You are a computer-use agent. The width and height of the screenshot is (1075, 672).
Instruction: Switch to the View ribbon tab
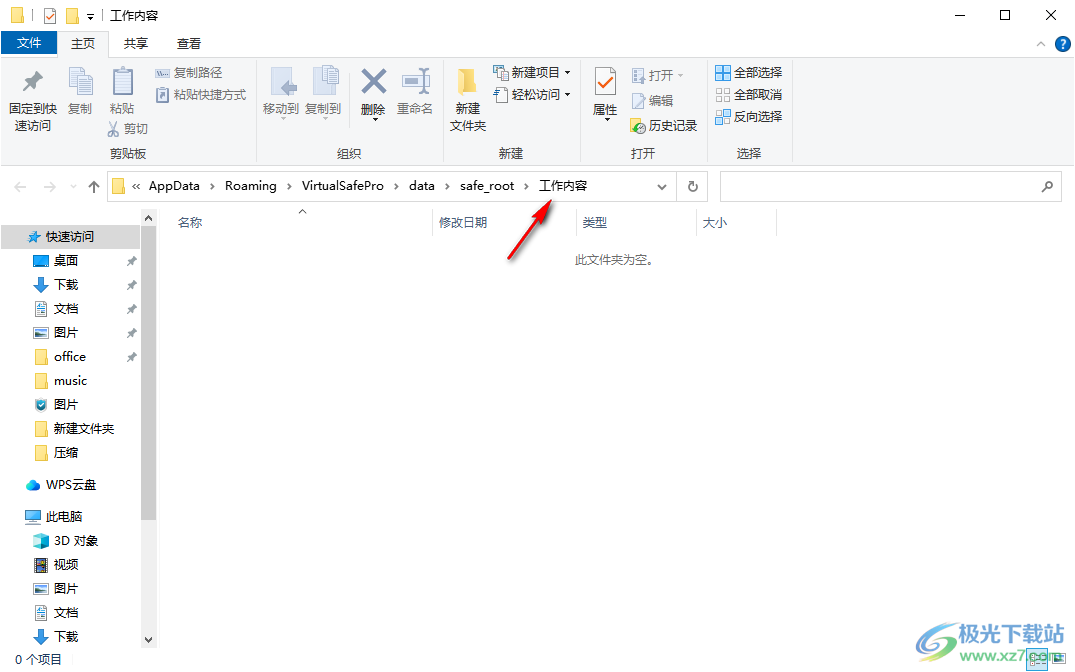[189, 44]
